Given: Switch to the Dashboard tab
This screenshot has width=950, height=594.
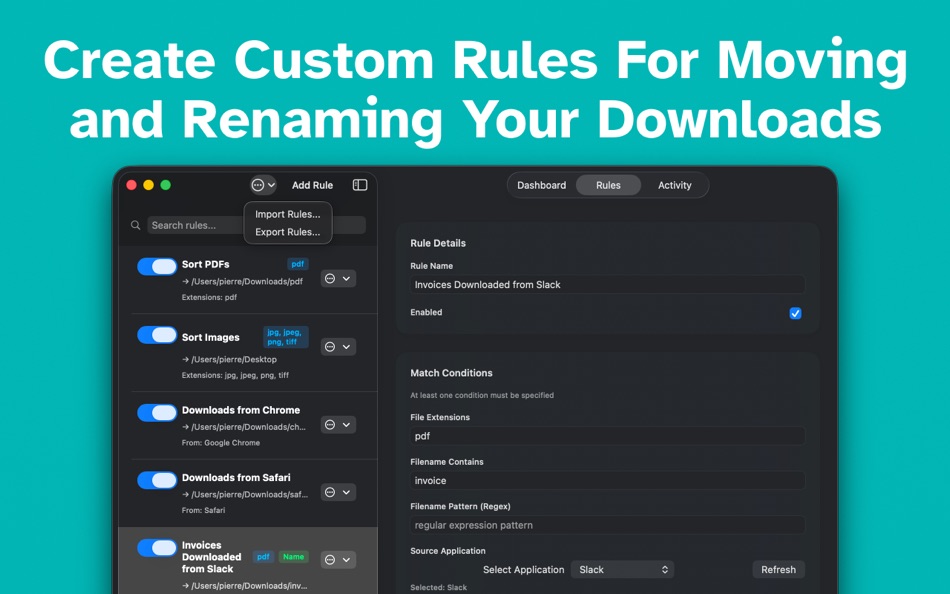Looking at the screenshot, I should [541, 185].
